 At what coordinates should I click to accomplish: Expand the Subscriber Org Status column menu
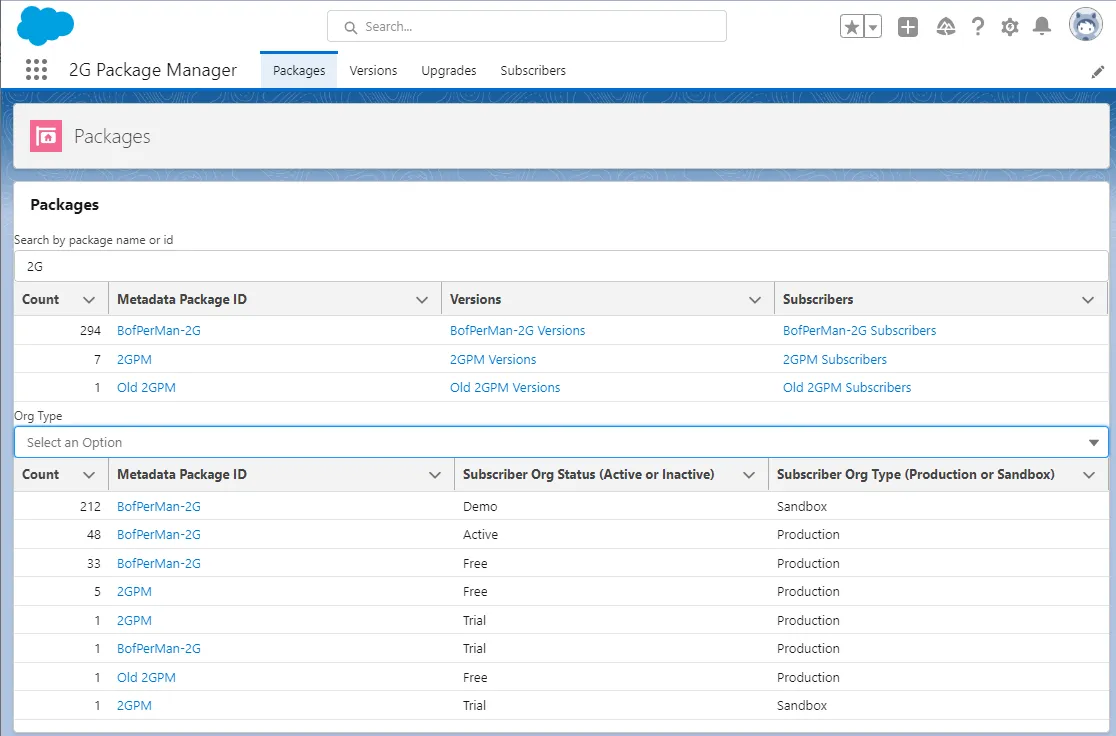coord(749,475)
